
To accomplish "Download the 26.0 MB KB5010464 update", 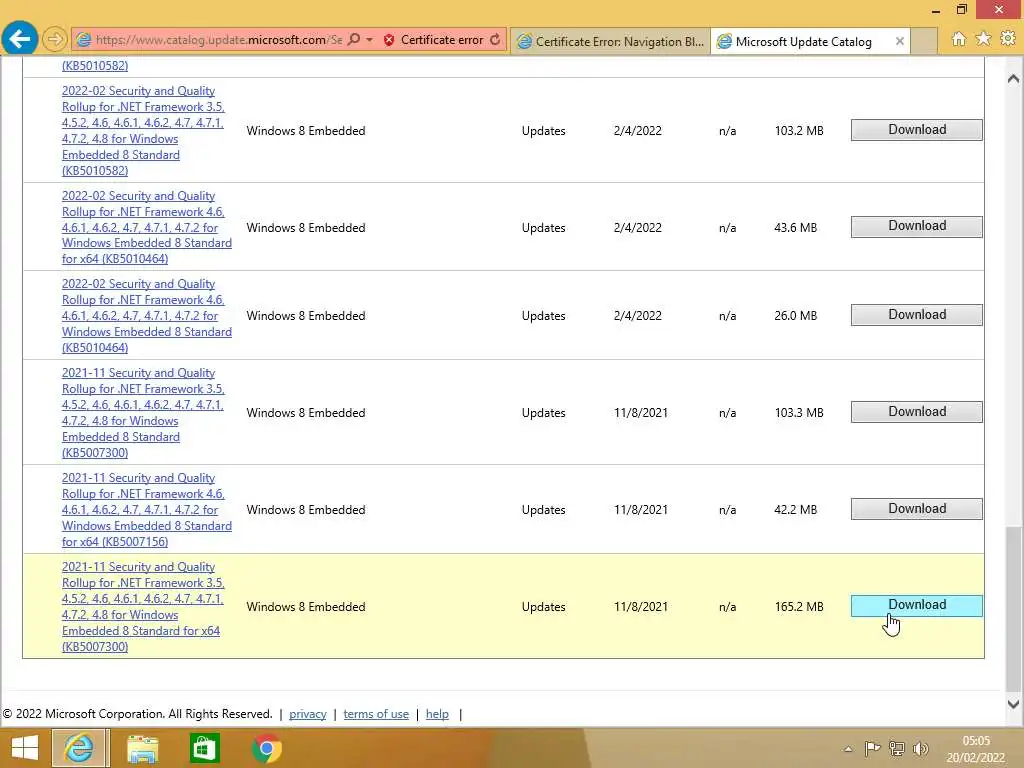I will coord(916,315).
